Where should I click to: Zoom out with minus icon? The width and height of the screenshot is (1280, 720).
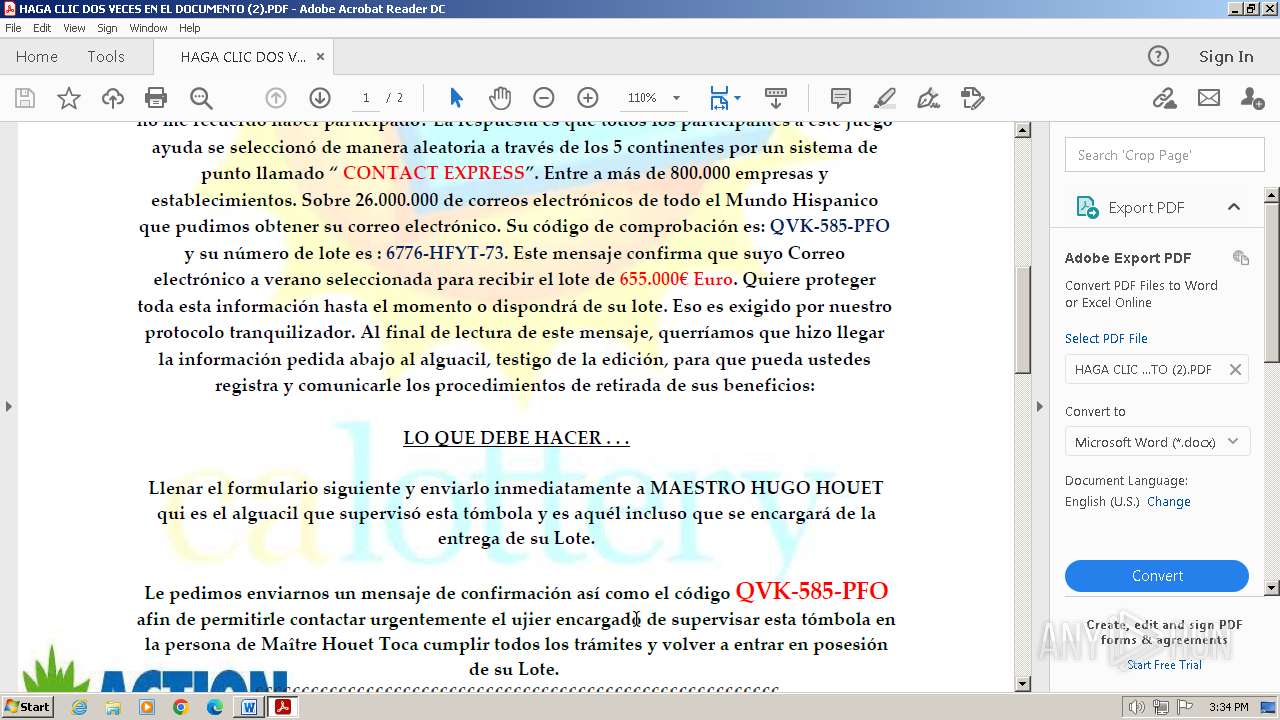click(x=544, y=98)
